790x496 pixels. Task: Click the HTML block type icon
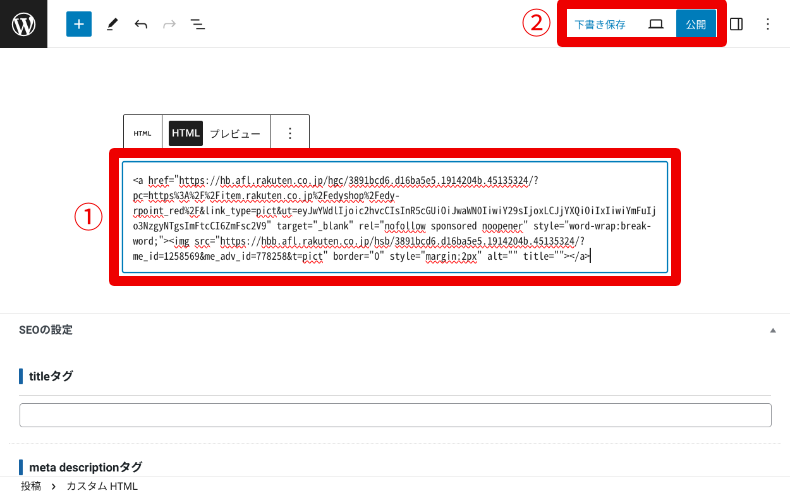pyautogui.click(x=143, y=133)
